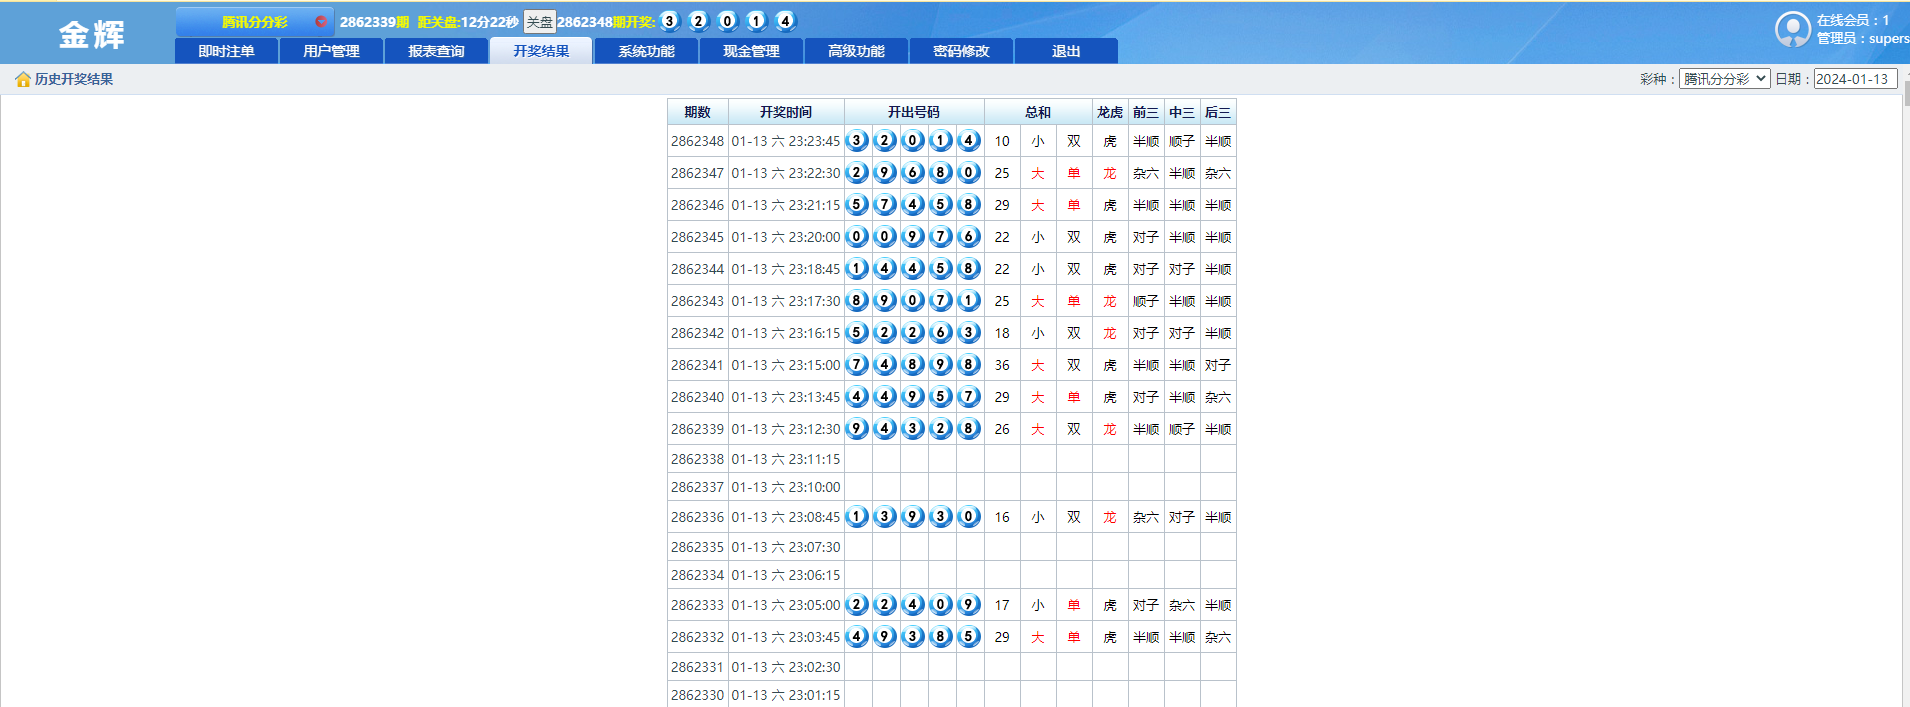Open the 高级功能 menu

856,51
